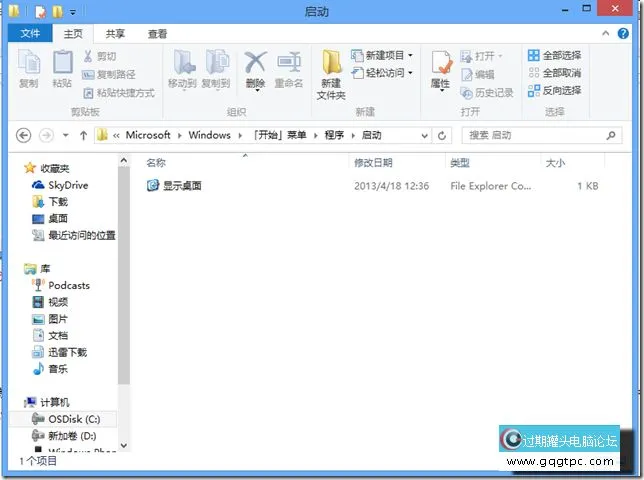Open Desktop (桌面) in favorites
The height and width of the screenshot is (480, 644).
(x=50, y=218)
